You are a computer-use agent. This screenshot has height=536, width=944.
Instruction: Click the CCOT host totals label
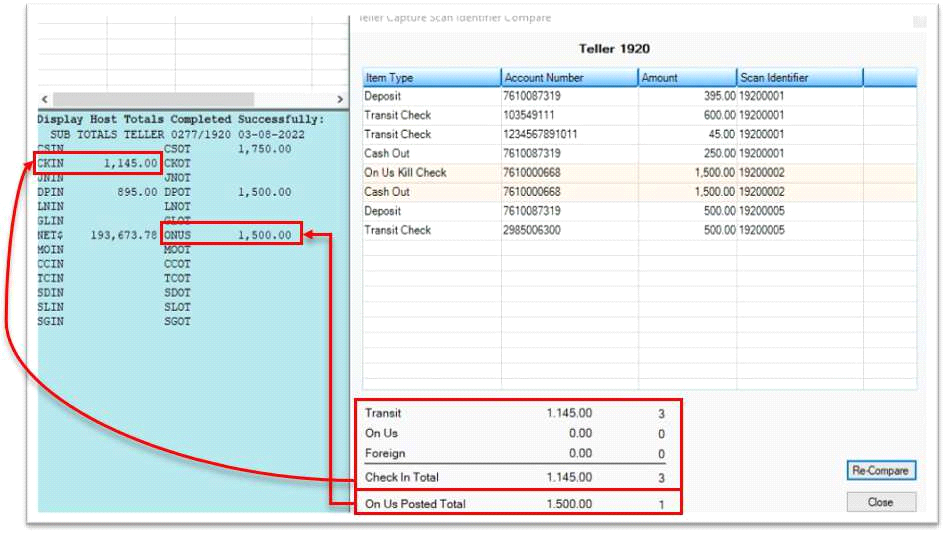(177, 264)
